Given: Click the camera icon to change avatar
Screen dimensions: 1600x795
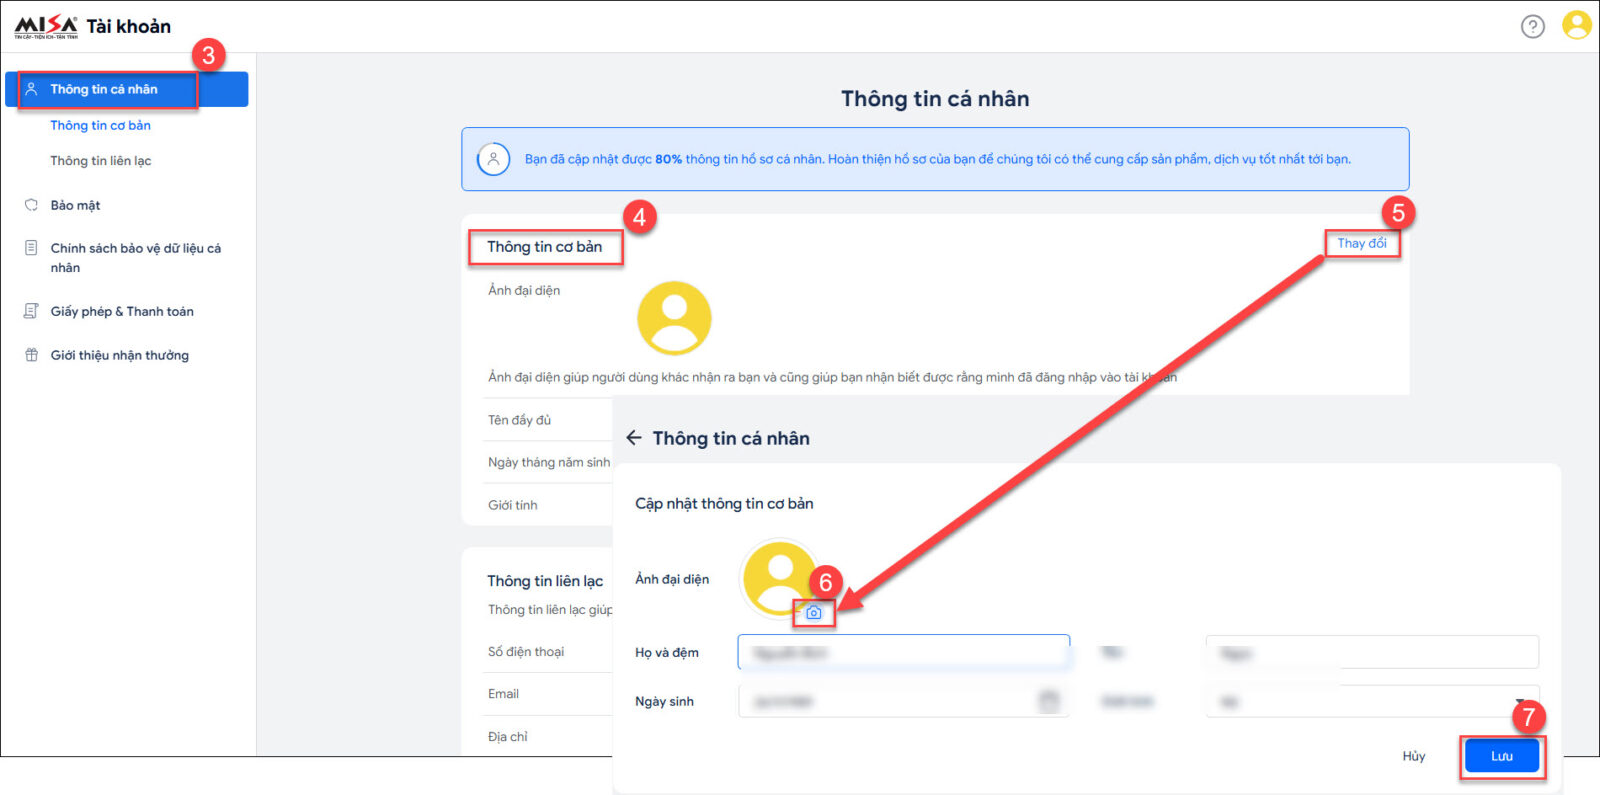Looking at the screenshot, I should (x=814, y=613).
